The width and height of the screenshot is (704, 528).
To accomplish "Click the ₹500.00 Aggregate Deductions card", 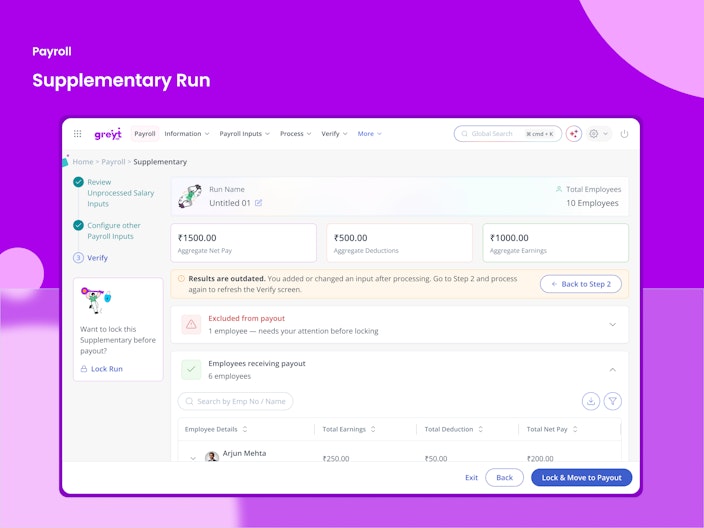I will [x=400, y=243].
